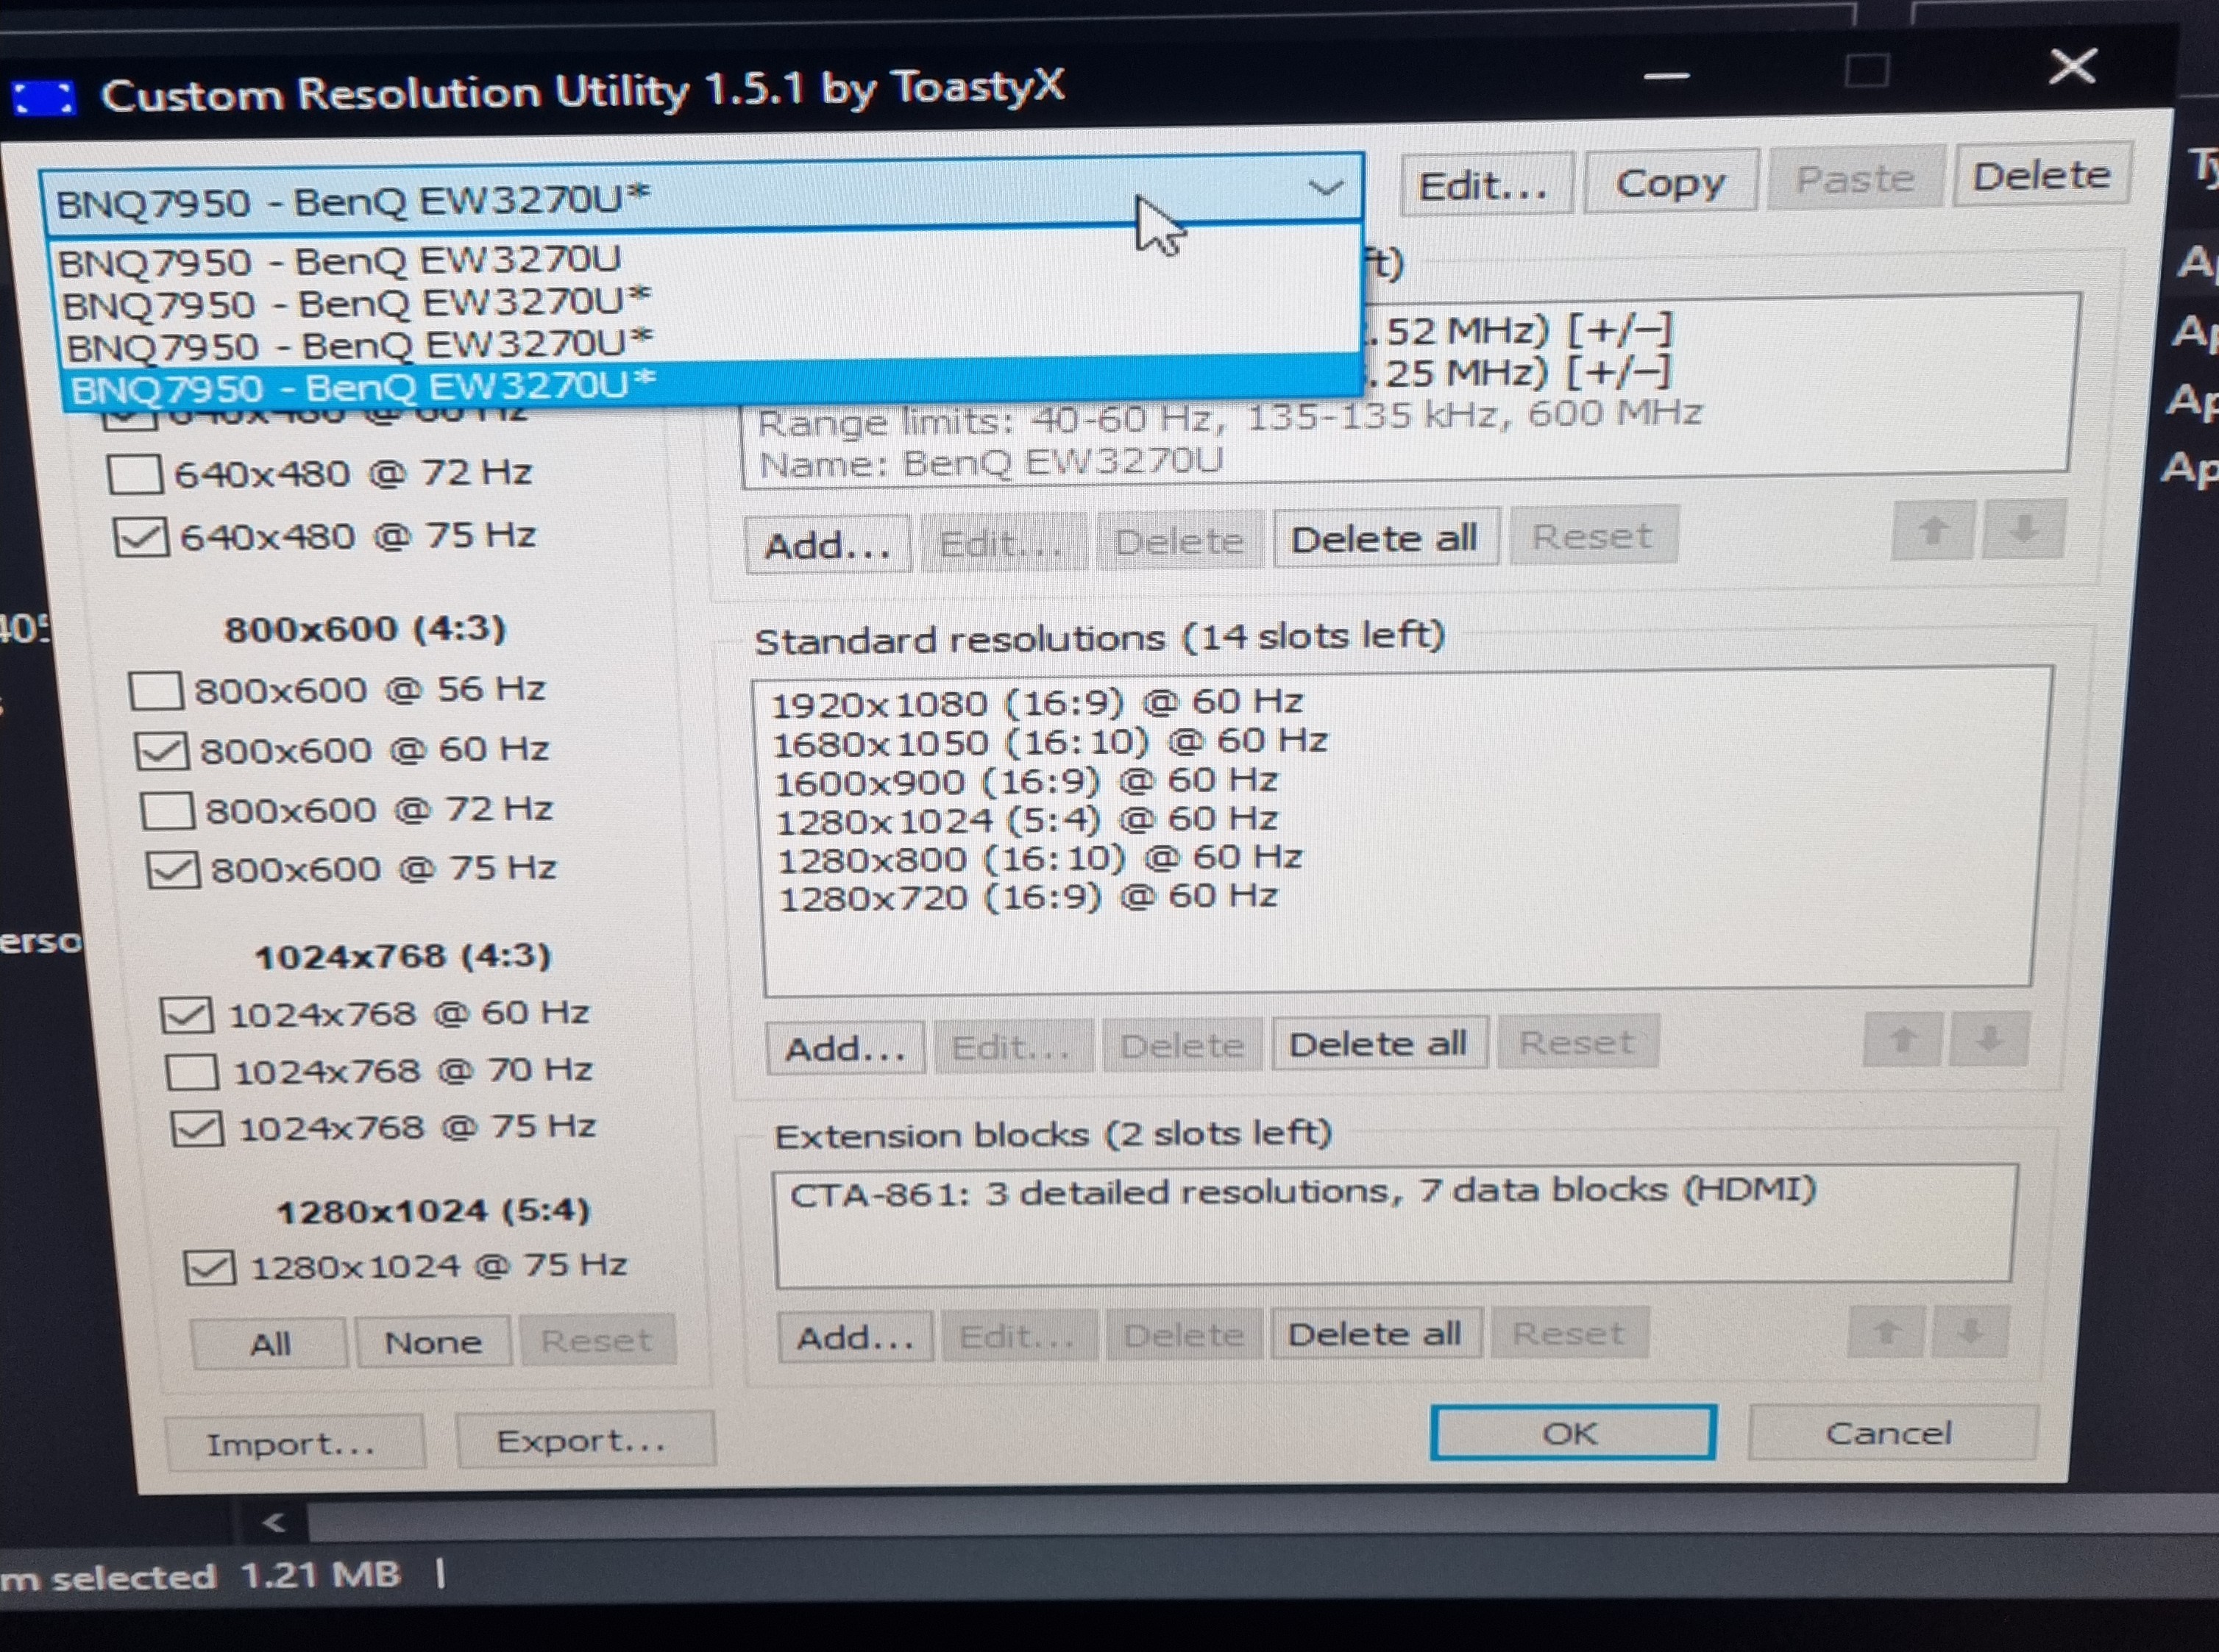
Task: Click the move-up arrow under Extension blocks
Action: pyautogui.click(x=1886, y=1332)
